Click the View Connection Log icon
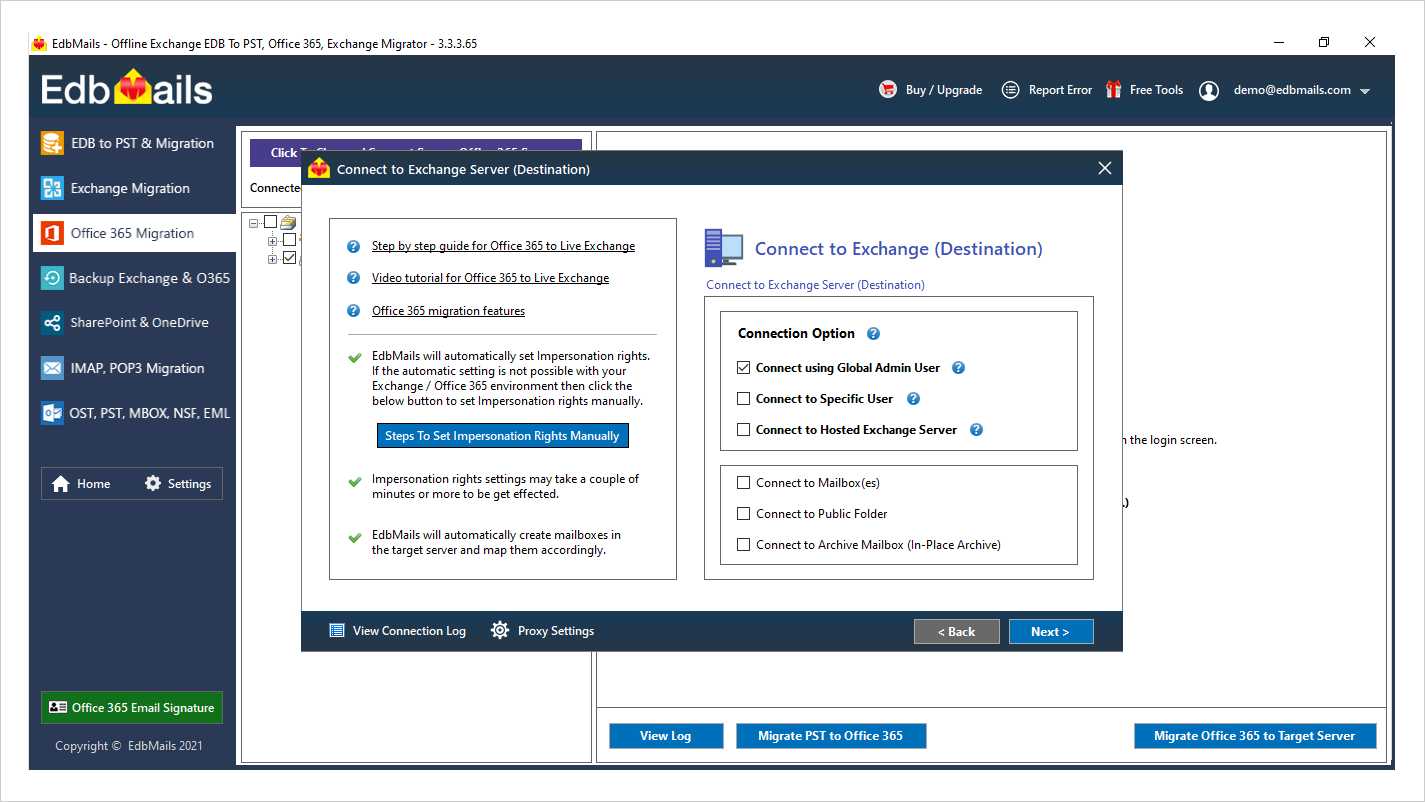This screenshot has height=802, width=1425. [x=337, y=631]
